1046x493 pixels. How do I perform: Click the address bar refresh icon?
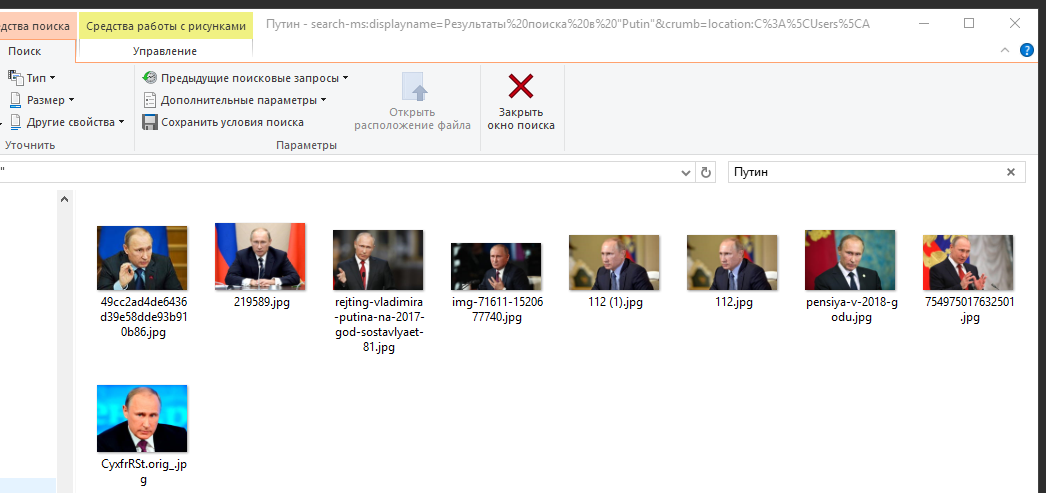click(705, 173)
